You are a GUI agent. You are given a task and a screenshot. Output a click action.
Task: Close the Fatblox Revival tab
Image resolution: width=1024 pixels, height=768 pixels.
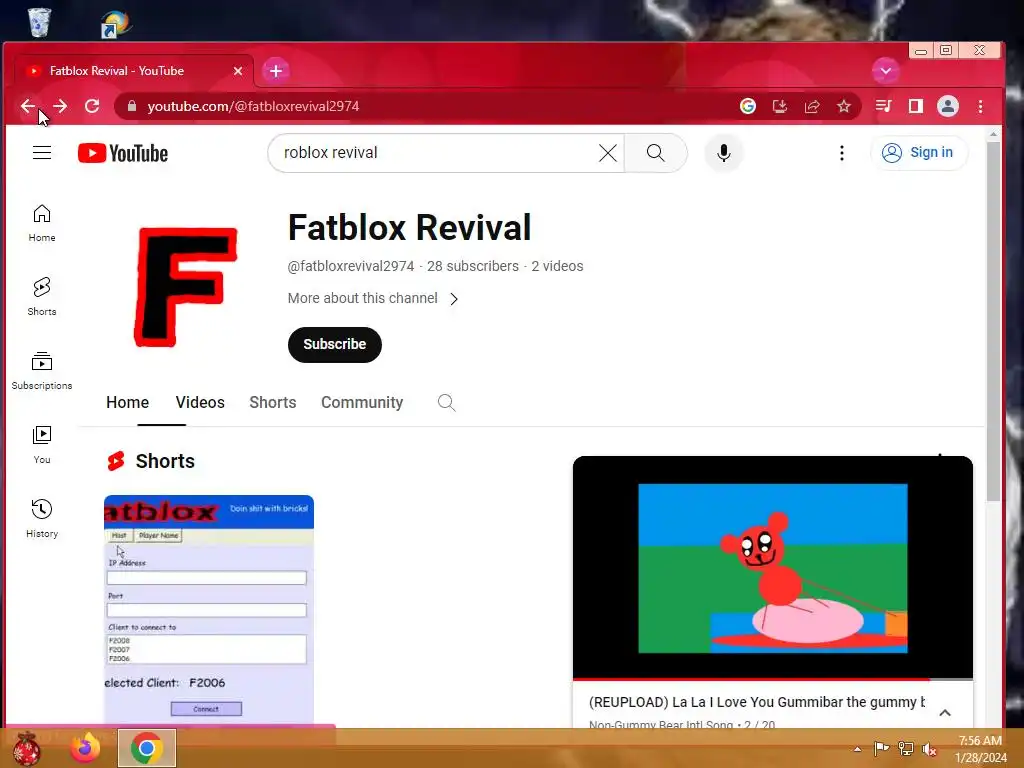(238, 71)
